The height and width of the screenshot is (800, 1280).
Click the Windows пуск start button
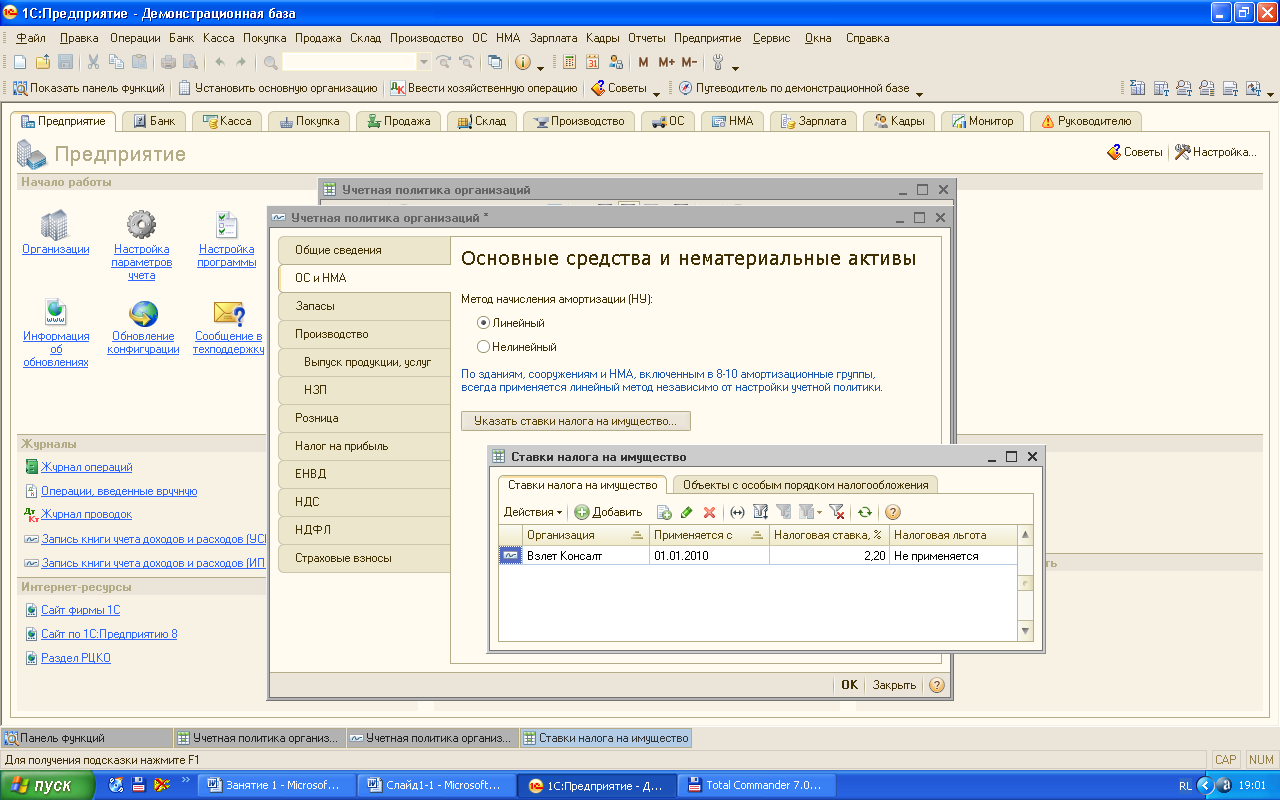[x=48, y=785]
